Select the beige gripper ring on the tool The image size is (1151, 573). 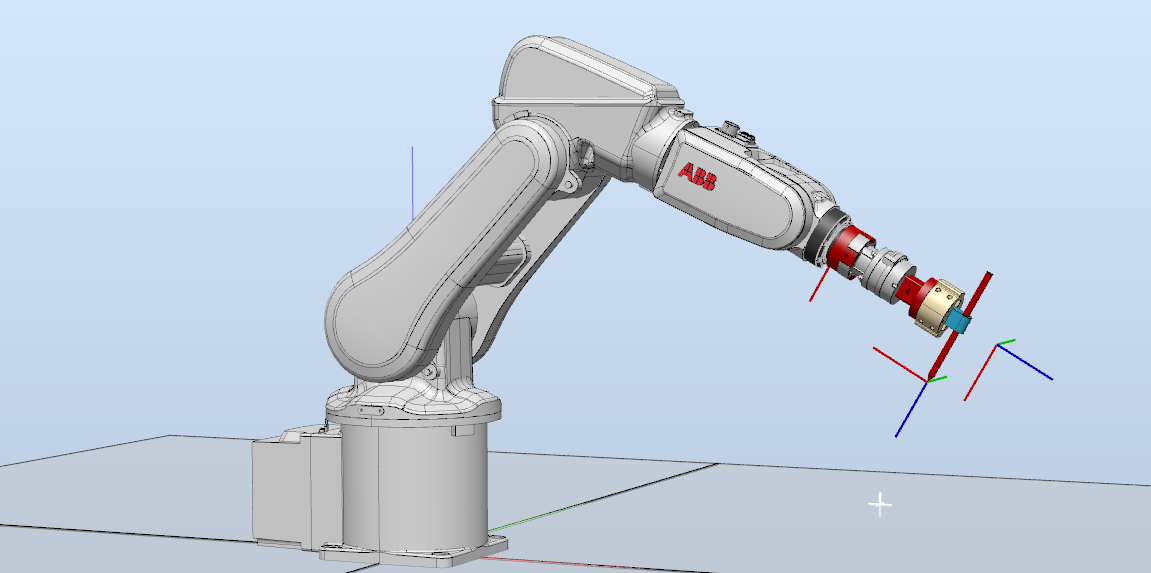click(937, 303)
